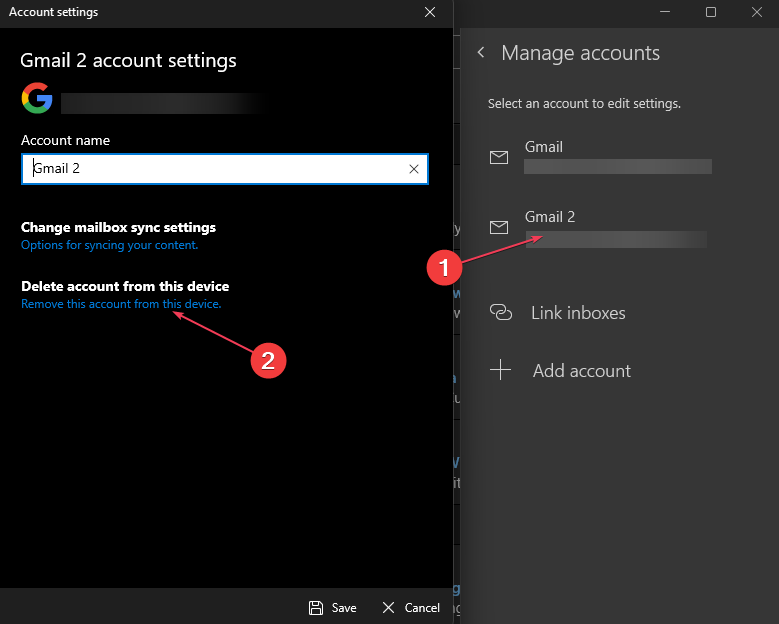
Task: Close the Account settings dialog
Action: pyautogui.click(x=430, y=12)
